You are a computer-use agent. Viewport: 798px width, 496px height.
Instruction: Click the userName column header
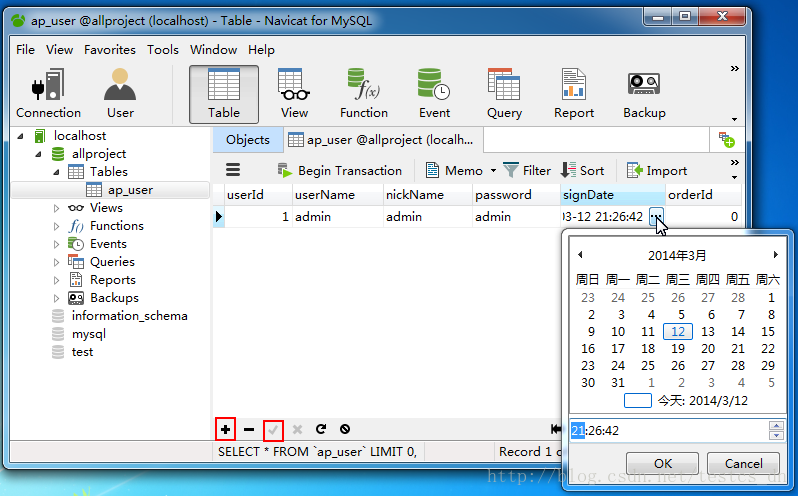pyautogui.click(x=337, y=195)
